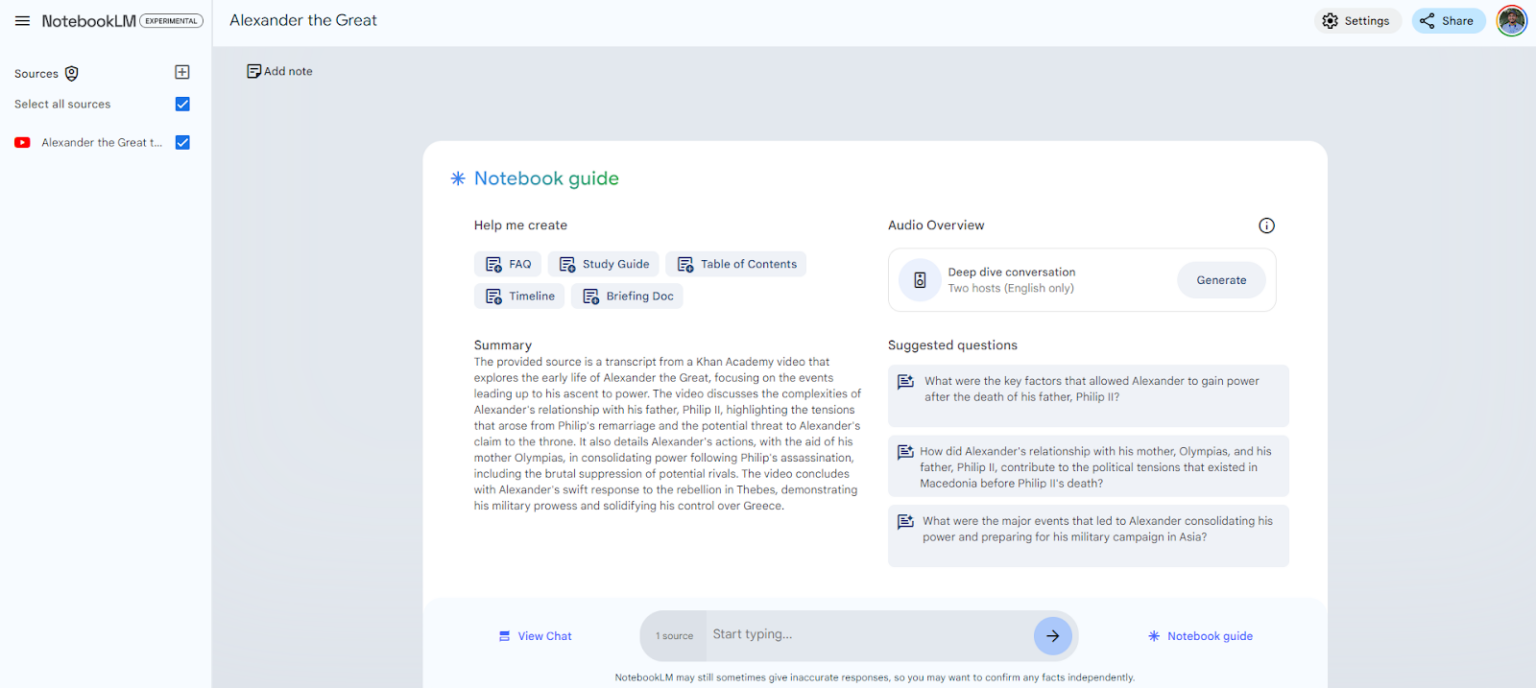Open the Settings menu

click(1355, 21)
